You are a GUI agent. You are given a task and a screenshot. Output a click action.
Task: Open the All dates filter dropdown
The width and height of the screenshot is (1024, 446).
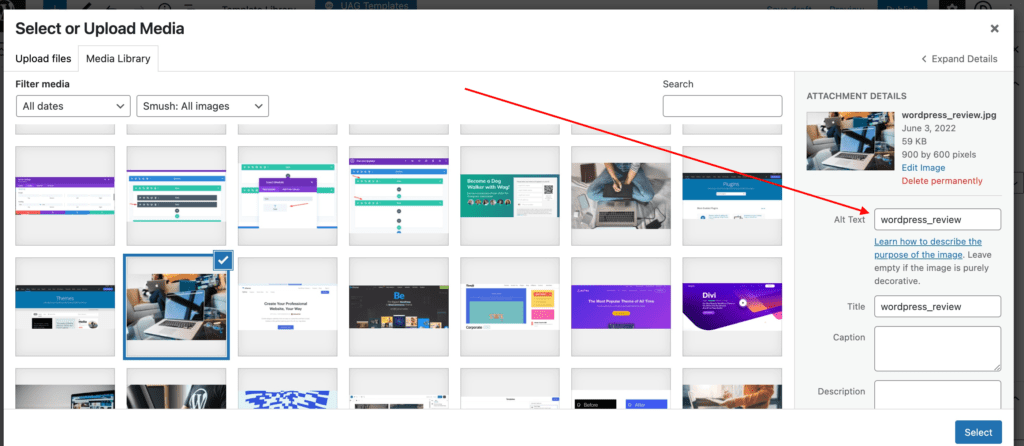click(73, 106)
